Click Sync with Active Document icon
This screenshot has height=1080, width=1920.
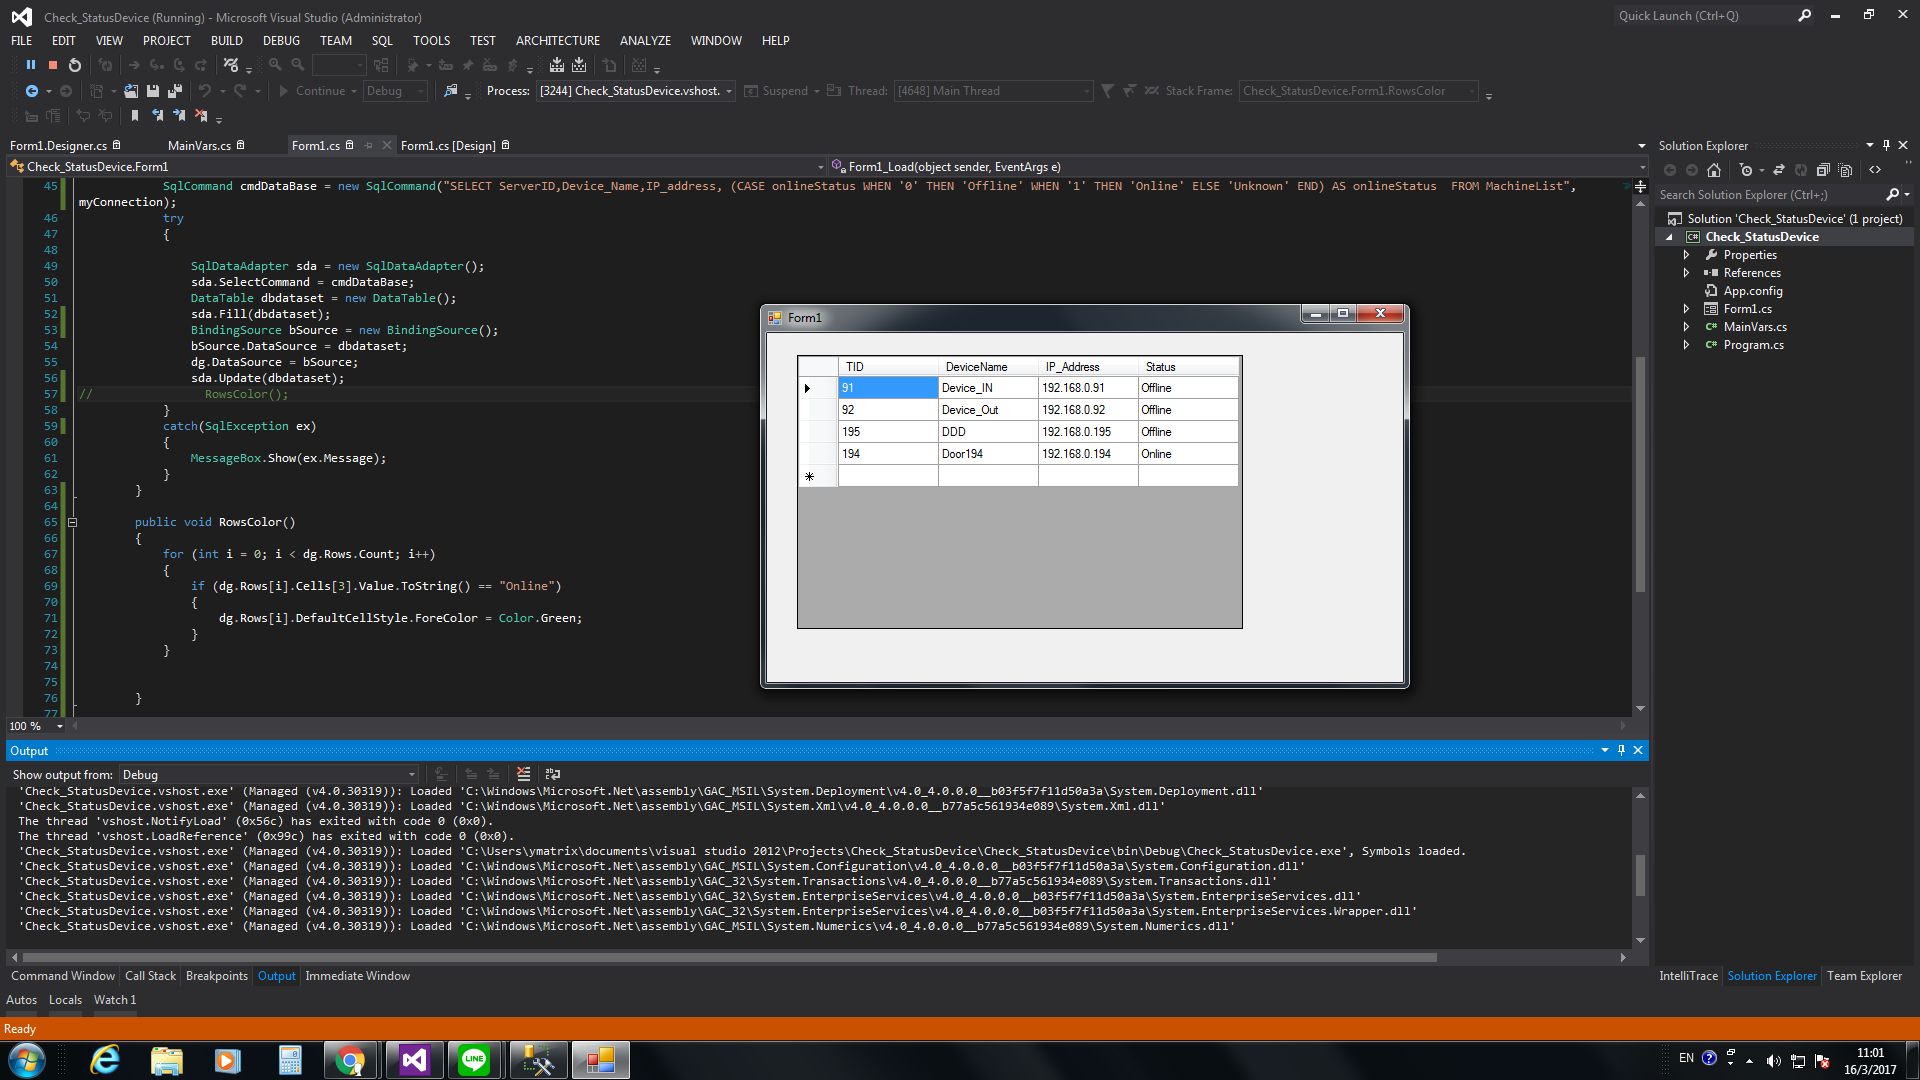[x=1779, y=170]
